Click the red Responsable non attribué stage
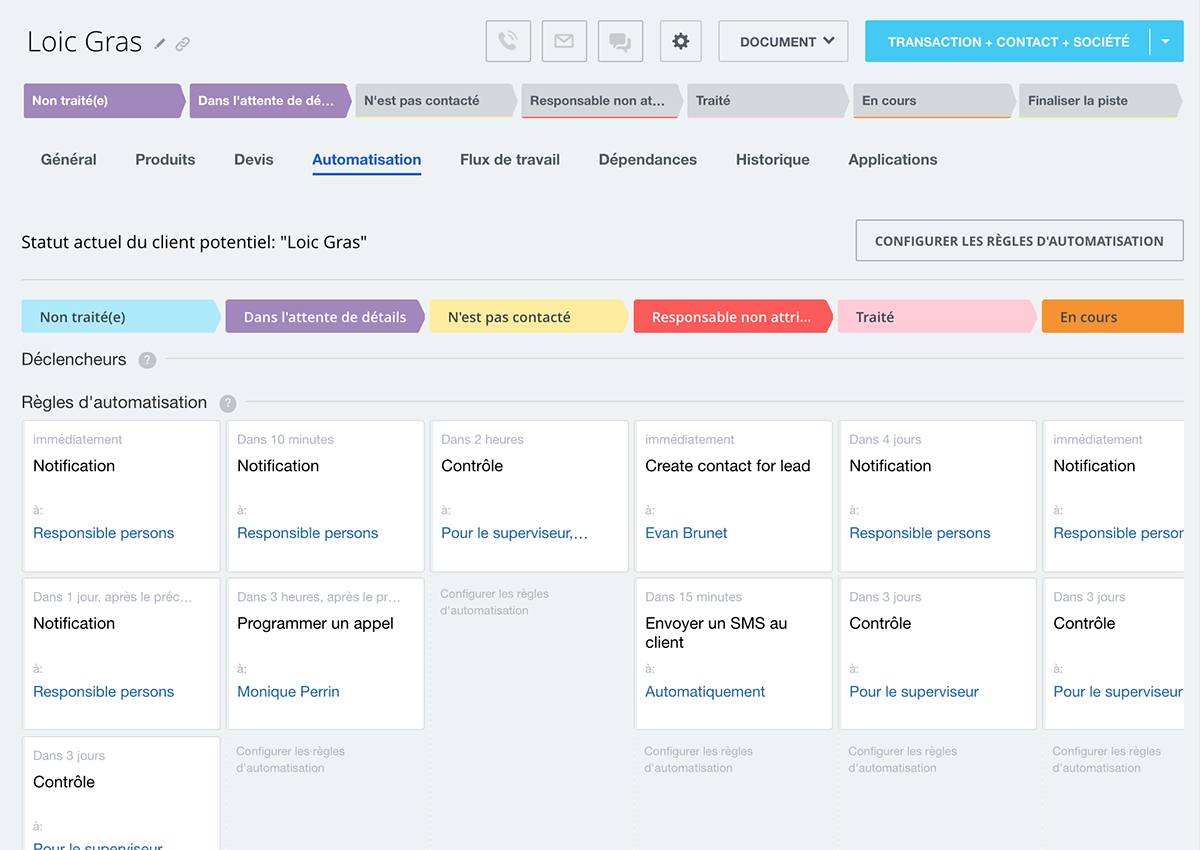Image resolution: width=1200 pixels, height=850 pixels. (731, 317)
